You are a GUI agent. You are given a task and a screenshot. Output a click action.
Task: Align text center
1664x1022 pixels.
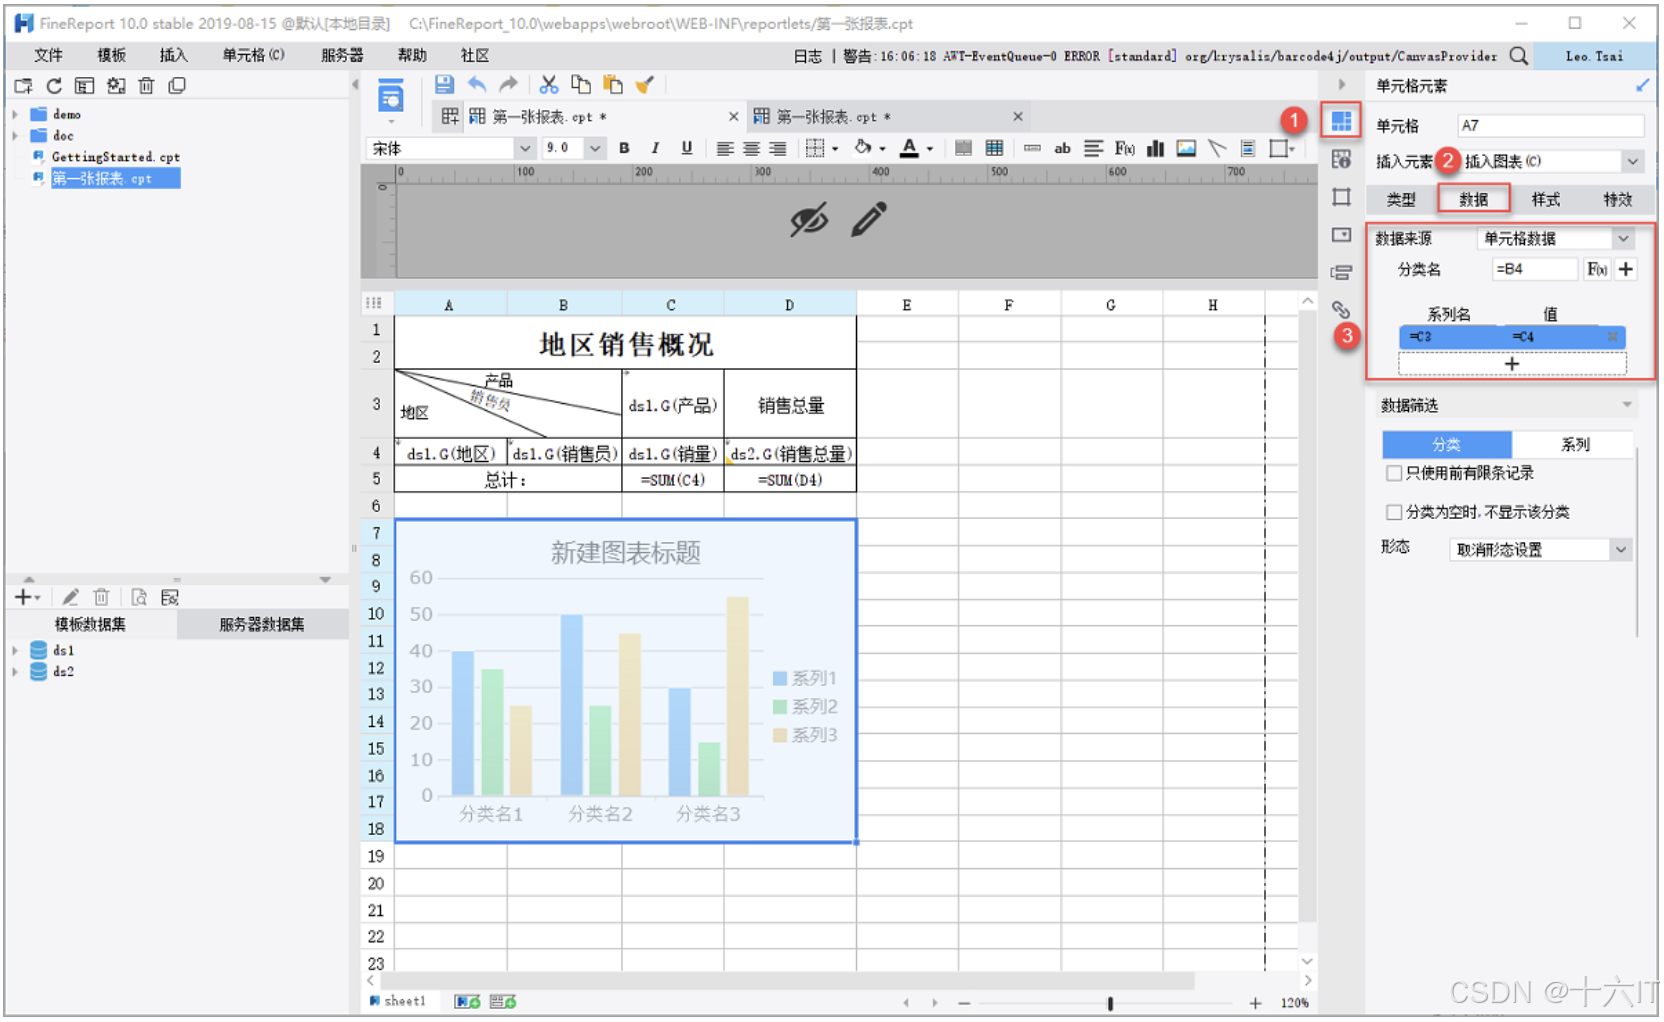pyautogui.click(x=751, y=148)
